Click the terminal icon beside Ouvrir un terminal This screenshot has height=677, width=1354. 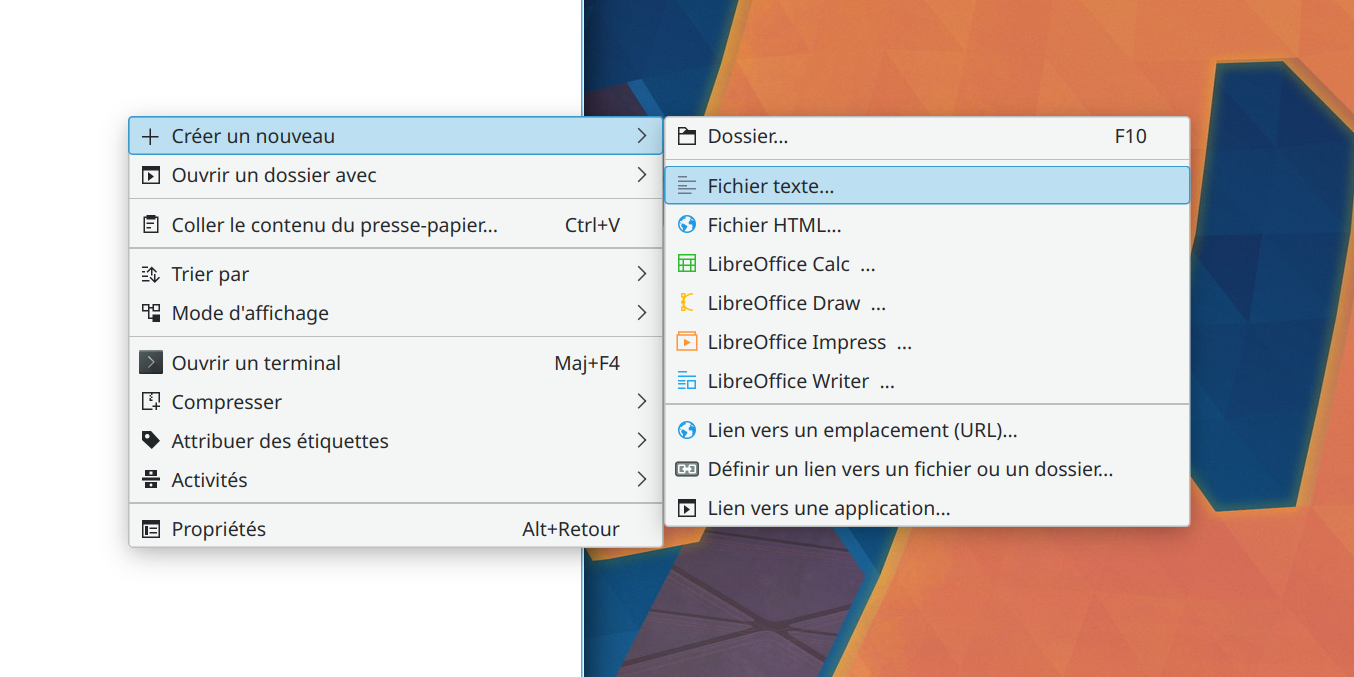point(150,363)
